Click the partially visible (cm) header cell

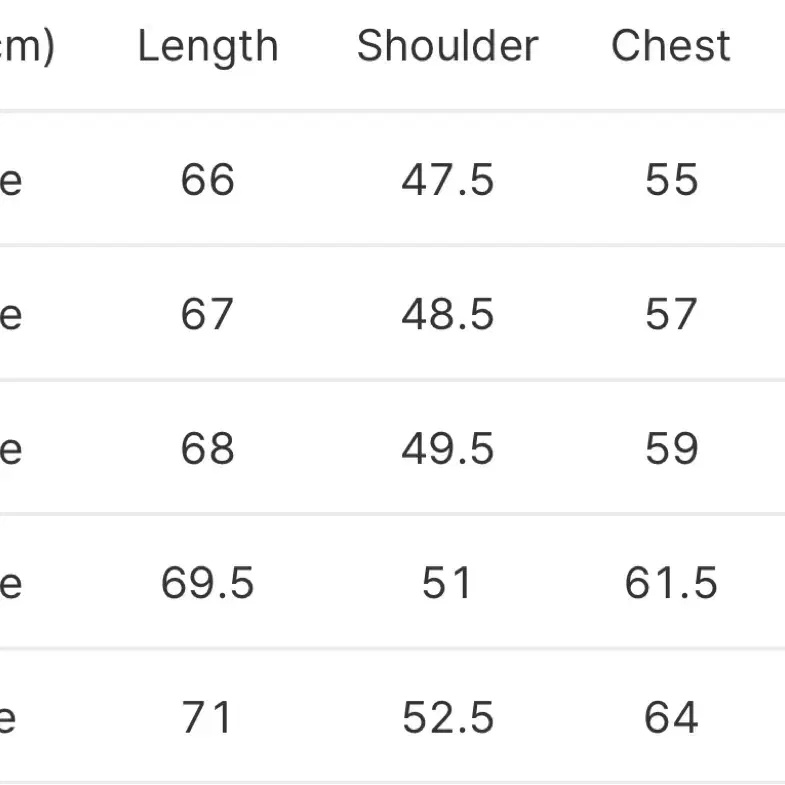(x=27, y=48)
